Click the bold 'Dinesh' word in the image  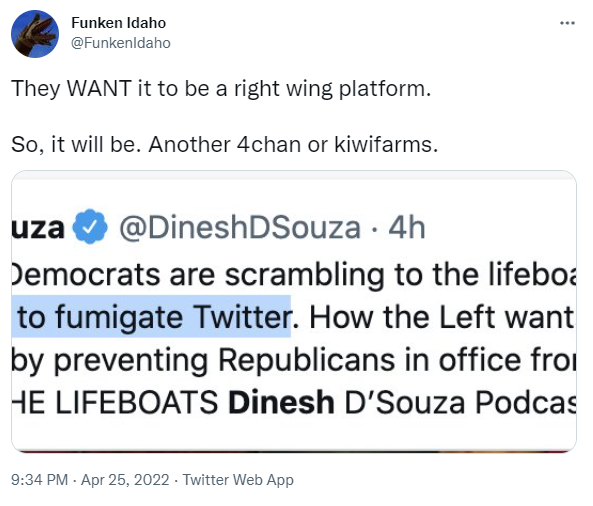pyautogui.click(x=281, y=402)
